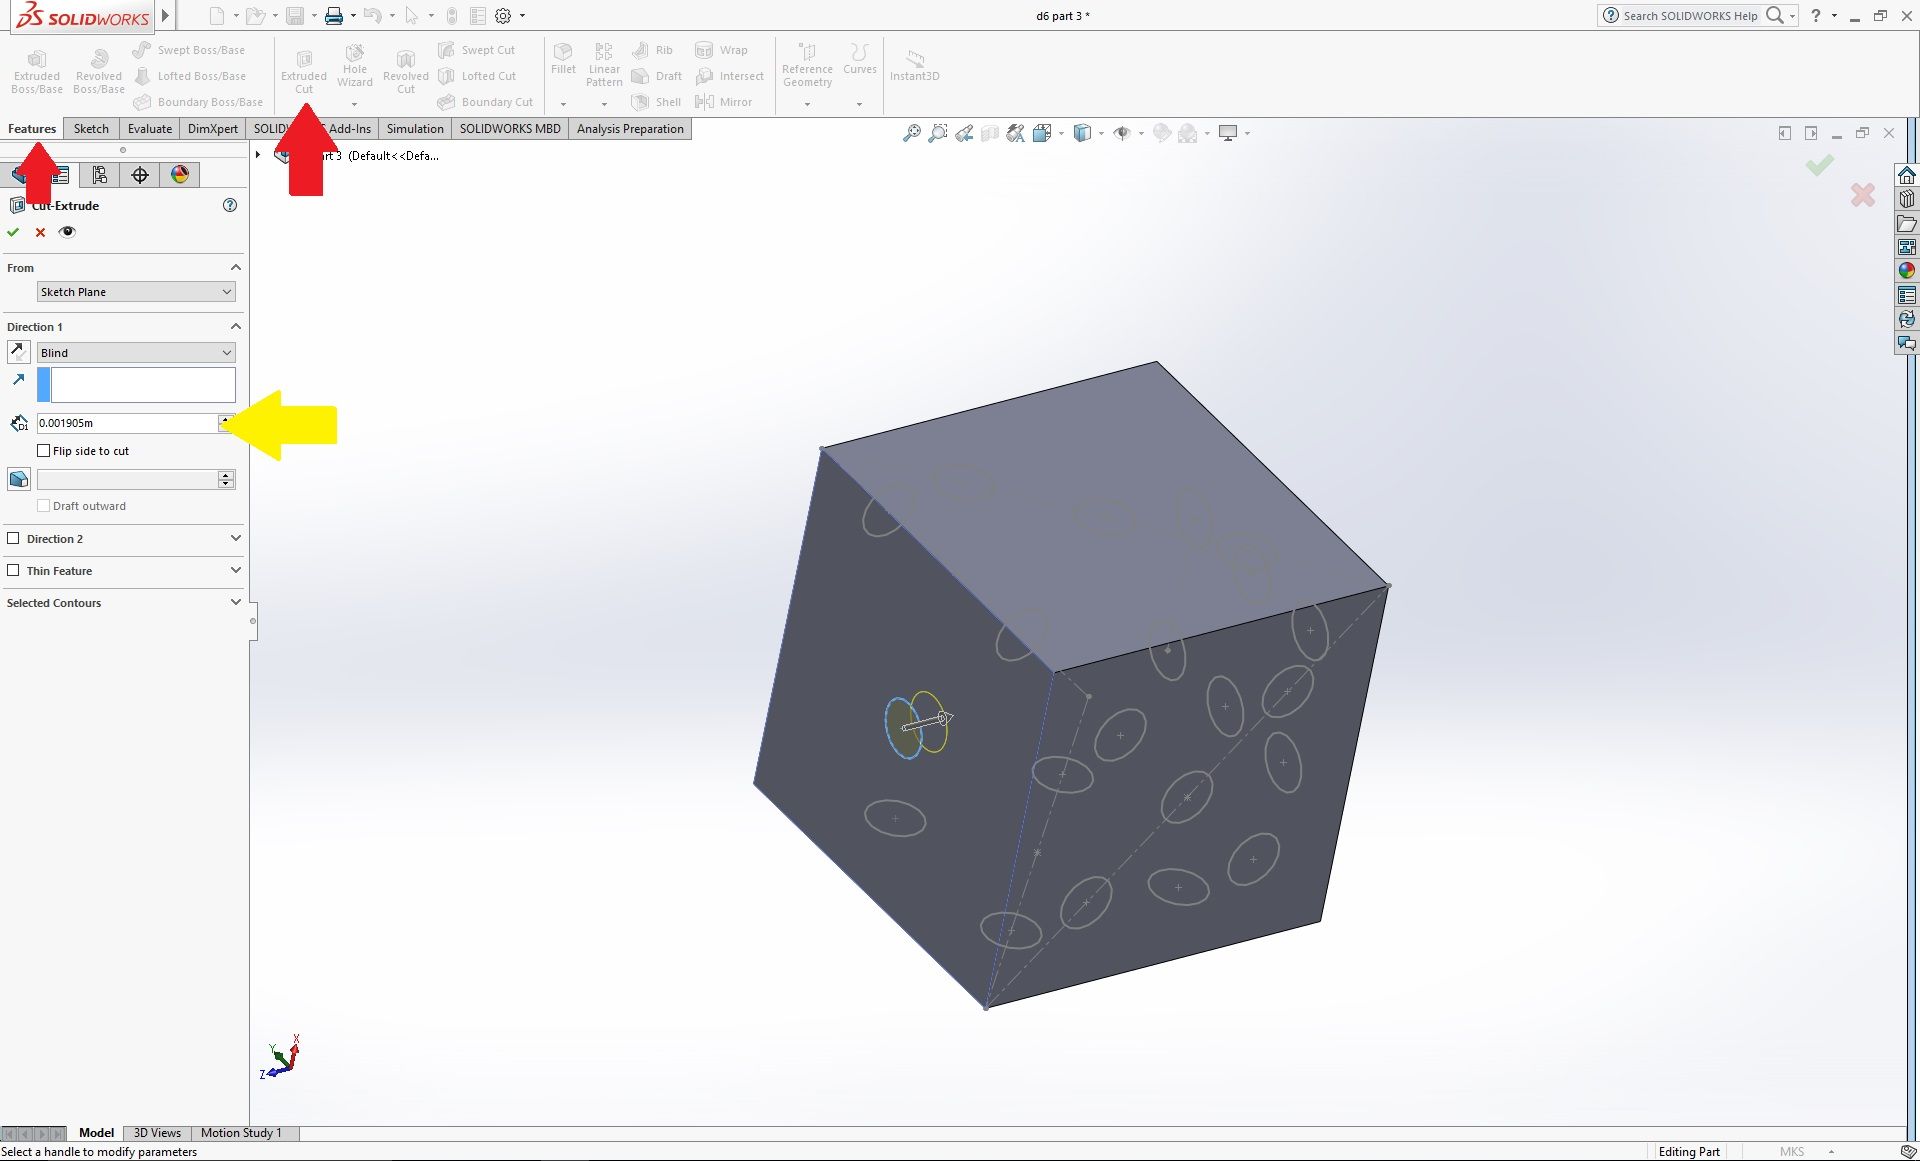Open the Hole Wizard
Viewport: 1920px width, 1161px height.
(354, 63)
